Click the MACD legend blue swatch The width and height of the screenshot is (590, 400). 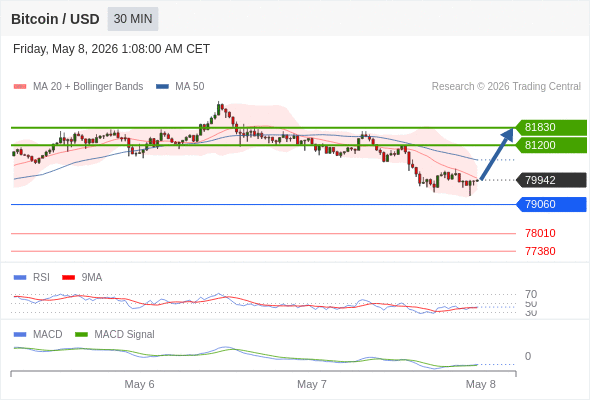tap(20, 335)
